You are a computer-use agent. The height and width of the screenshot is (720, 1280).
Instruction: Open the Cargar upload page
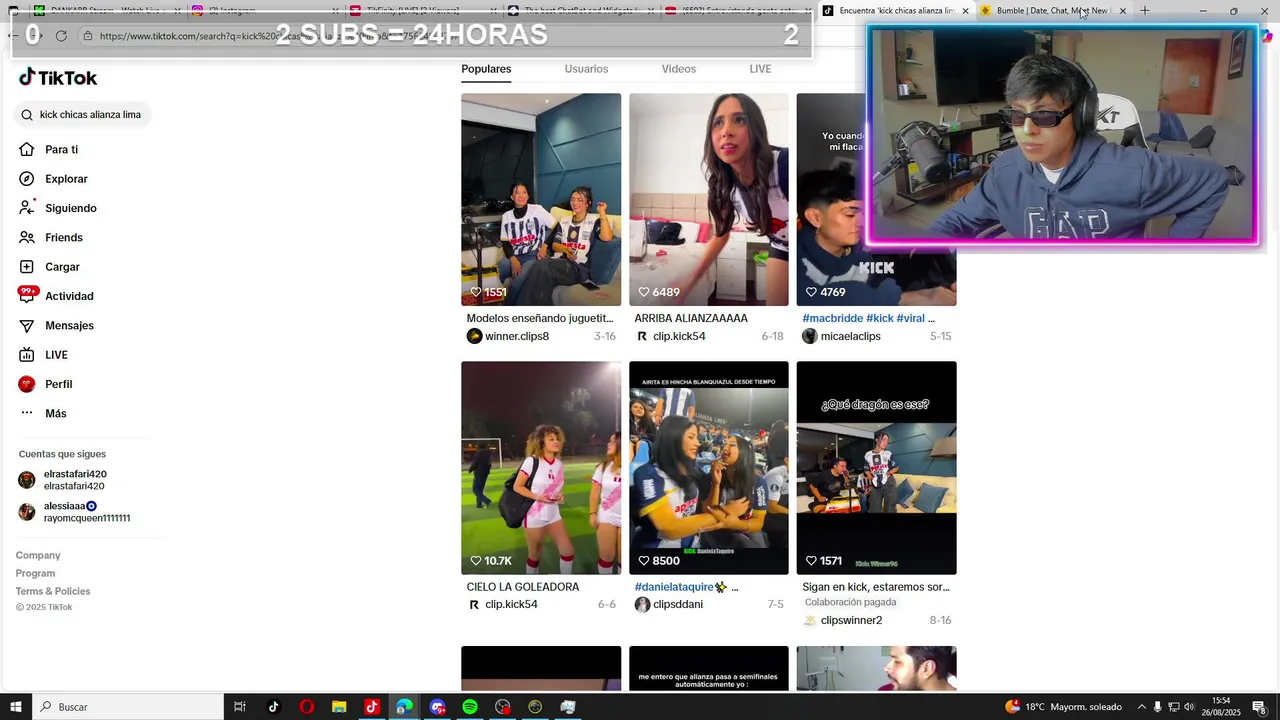[x=49, y=267]
